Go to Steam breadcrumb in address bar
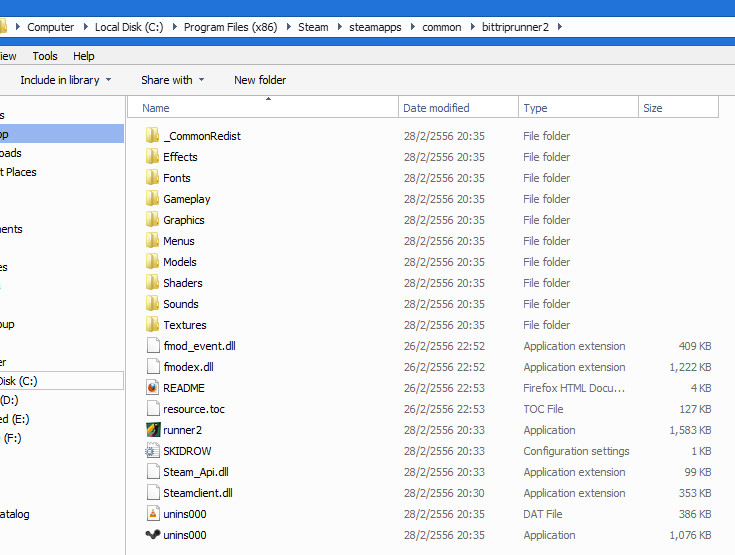The width and height of the screenshot is (735, 555). click(313, 27)
